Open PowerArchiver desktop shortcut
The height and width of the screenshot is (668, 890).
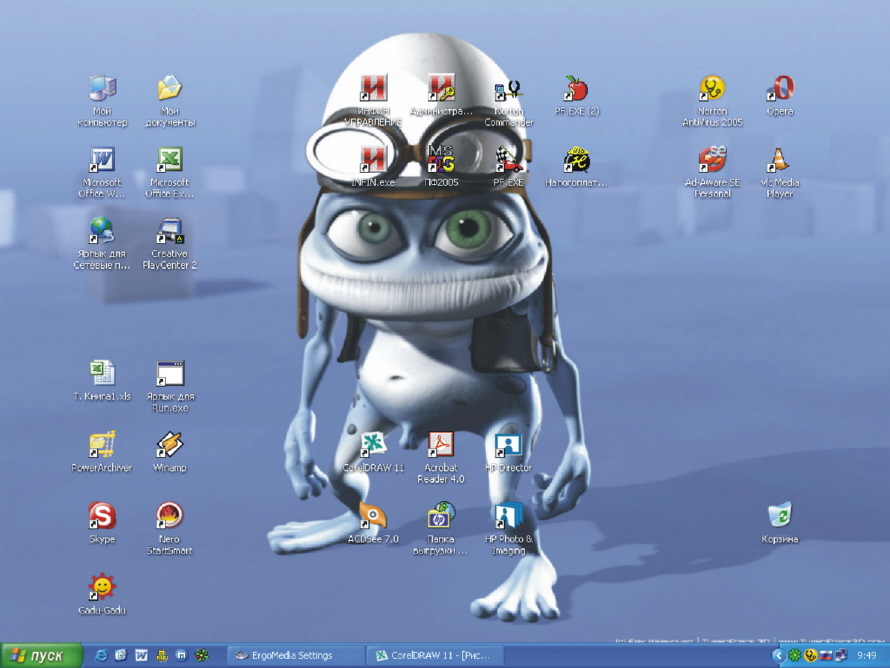click(102, 445)
